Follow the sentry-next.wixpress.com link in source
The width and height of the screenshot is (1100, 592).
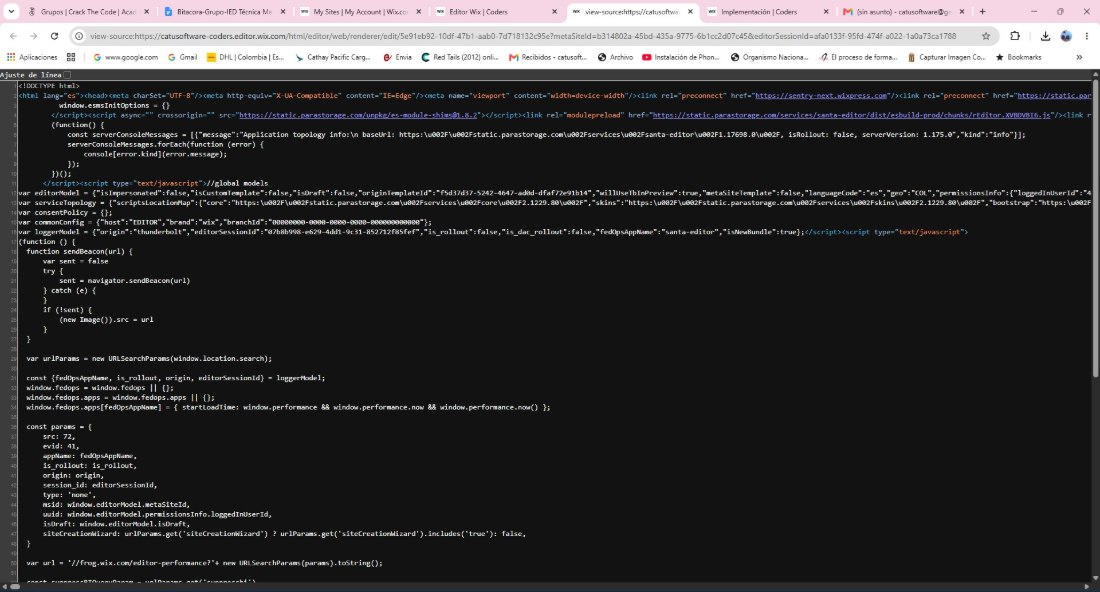tap(821, 95)
